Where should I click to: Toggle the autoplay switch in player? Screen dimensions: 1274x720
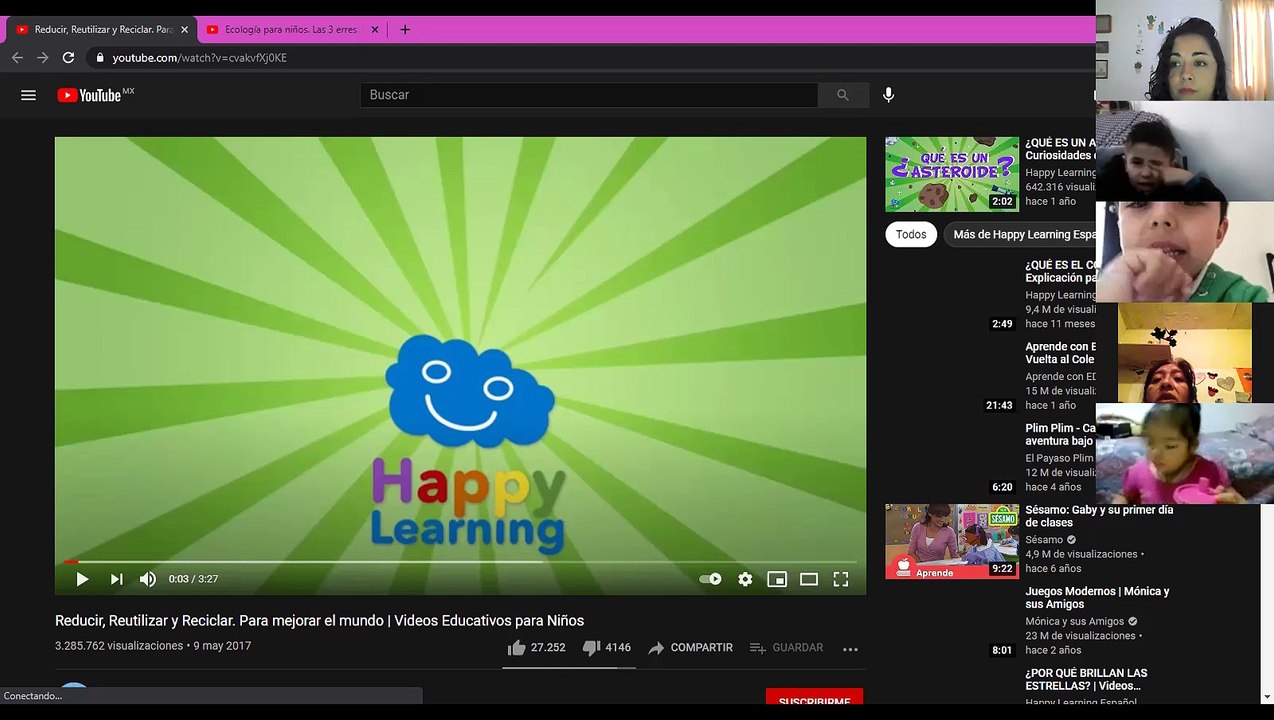tap(710, 579)
